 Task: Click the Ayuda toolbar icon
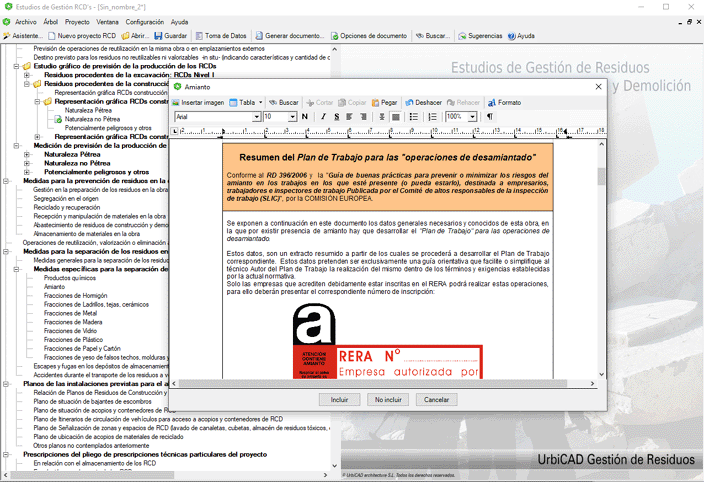point(521,36)
